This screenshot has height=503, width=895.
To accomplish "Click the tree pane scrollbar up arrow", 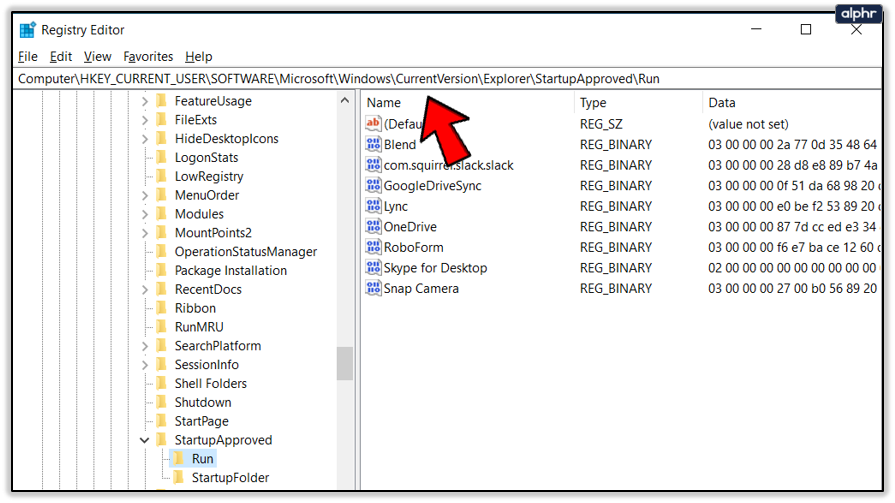I will 345,100.
